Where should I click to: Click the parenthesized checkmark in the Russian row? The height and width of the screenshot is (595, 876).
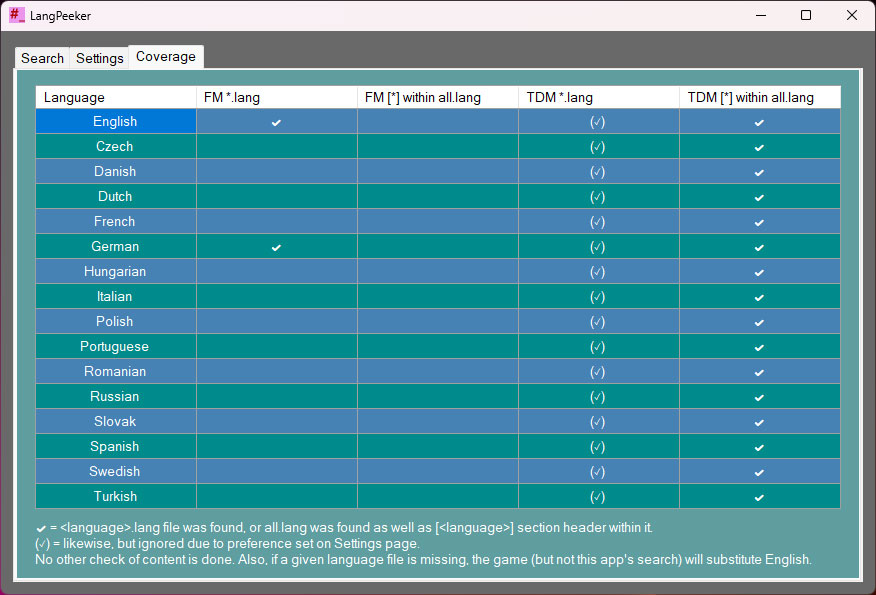click(598, 397)
